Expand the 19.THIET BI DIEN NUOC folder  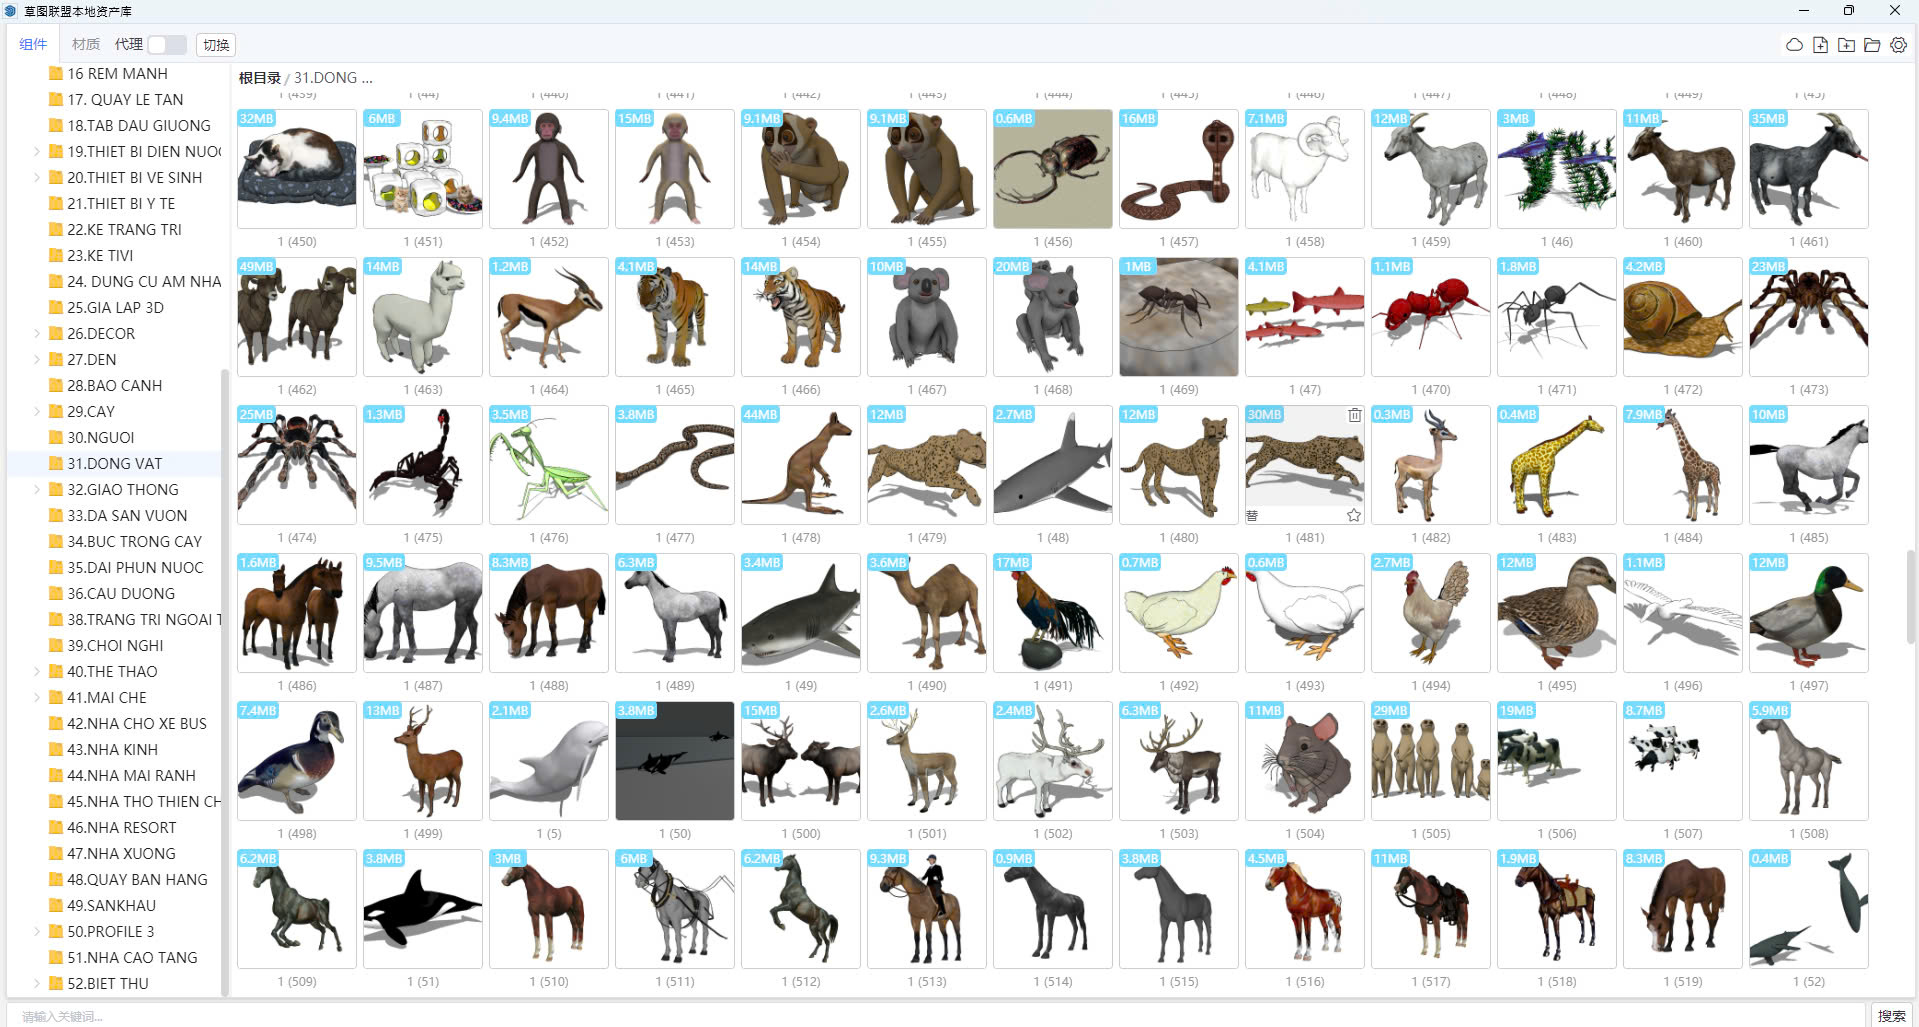[37, 152]
